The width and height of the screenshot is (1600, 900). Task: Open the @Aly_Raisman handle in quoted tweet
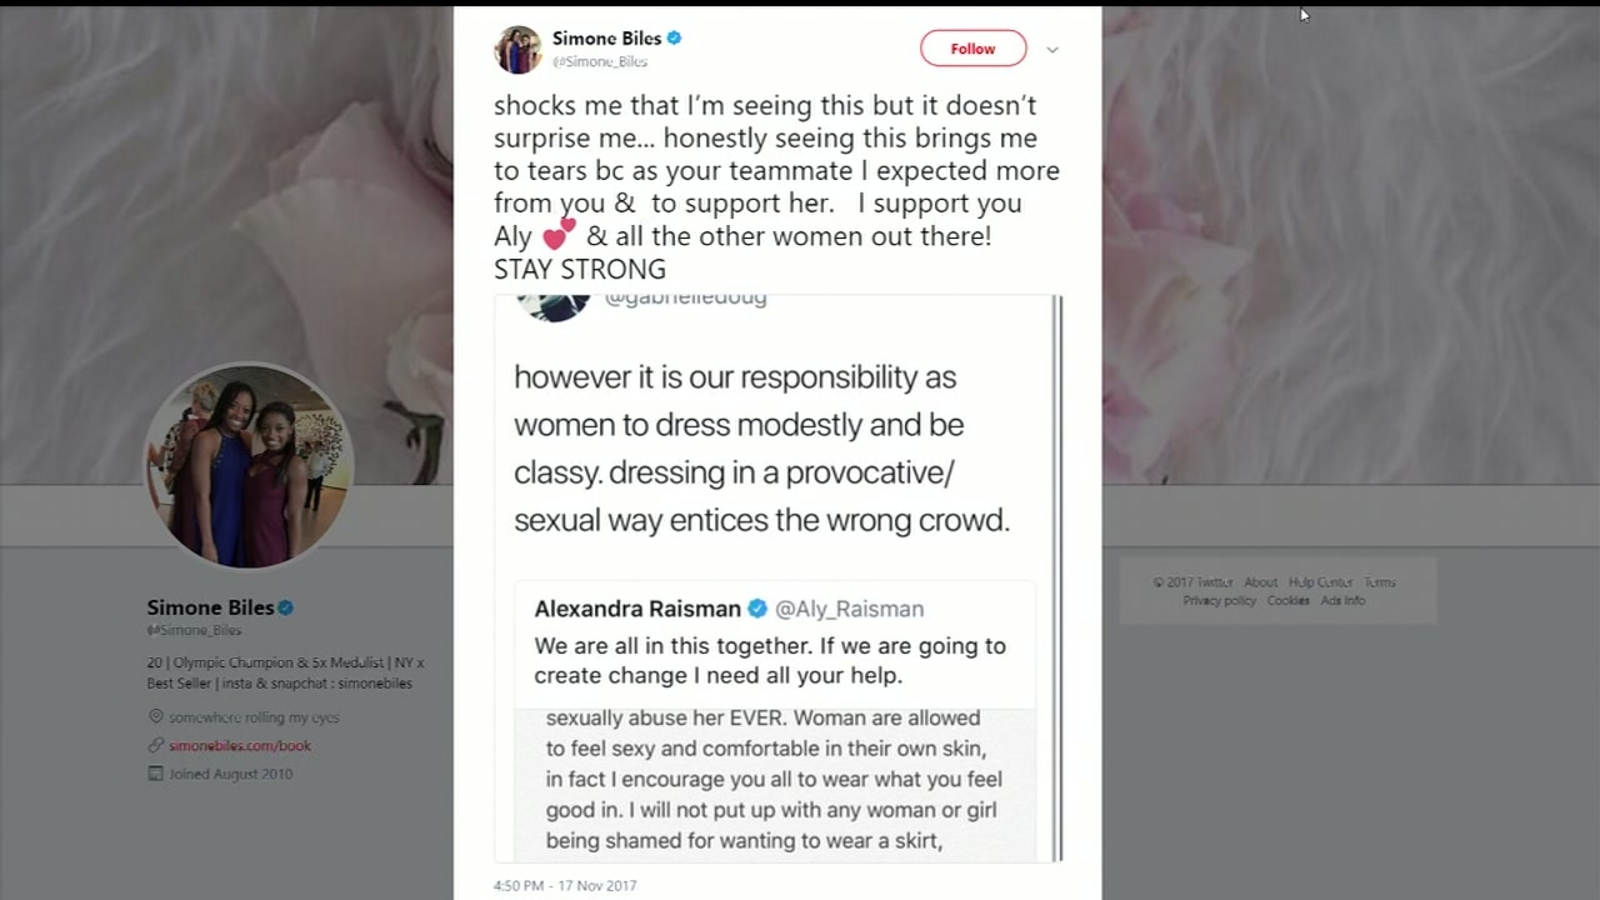pyautogui.click(x=850, y=608)
